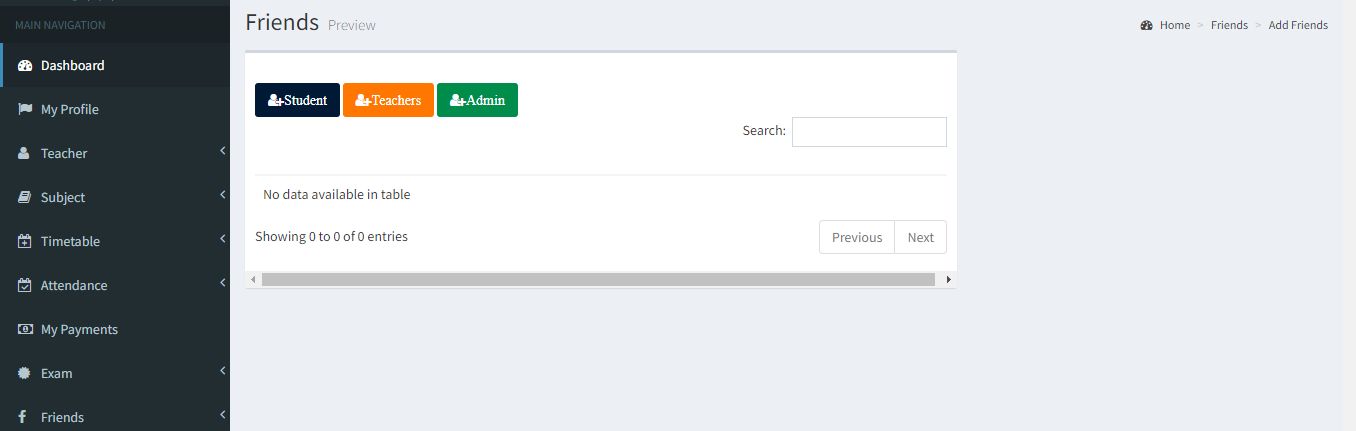1356x431 pixels.
Task: Click the Friends Facebook-style icon in sidebar
Action: coord(23,418)
